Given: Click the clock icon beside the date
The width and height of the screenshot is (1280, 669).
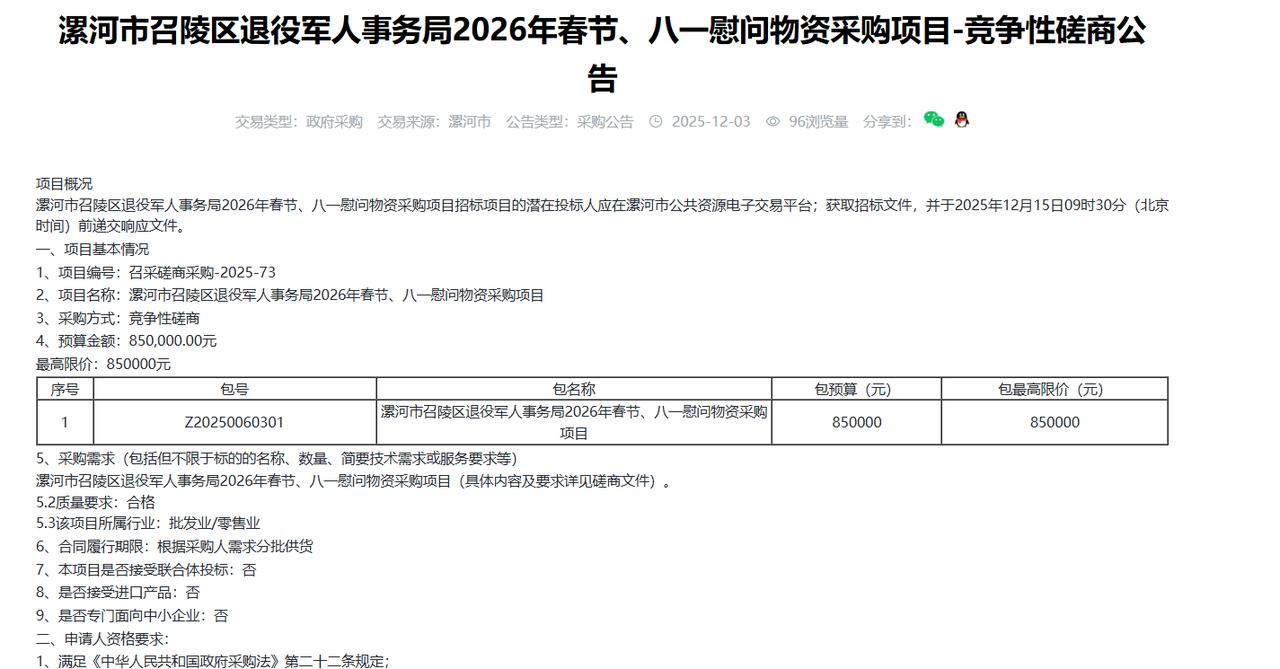Looking at the screenshot, I should (655, 121).
